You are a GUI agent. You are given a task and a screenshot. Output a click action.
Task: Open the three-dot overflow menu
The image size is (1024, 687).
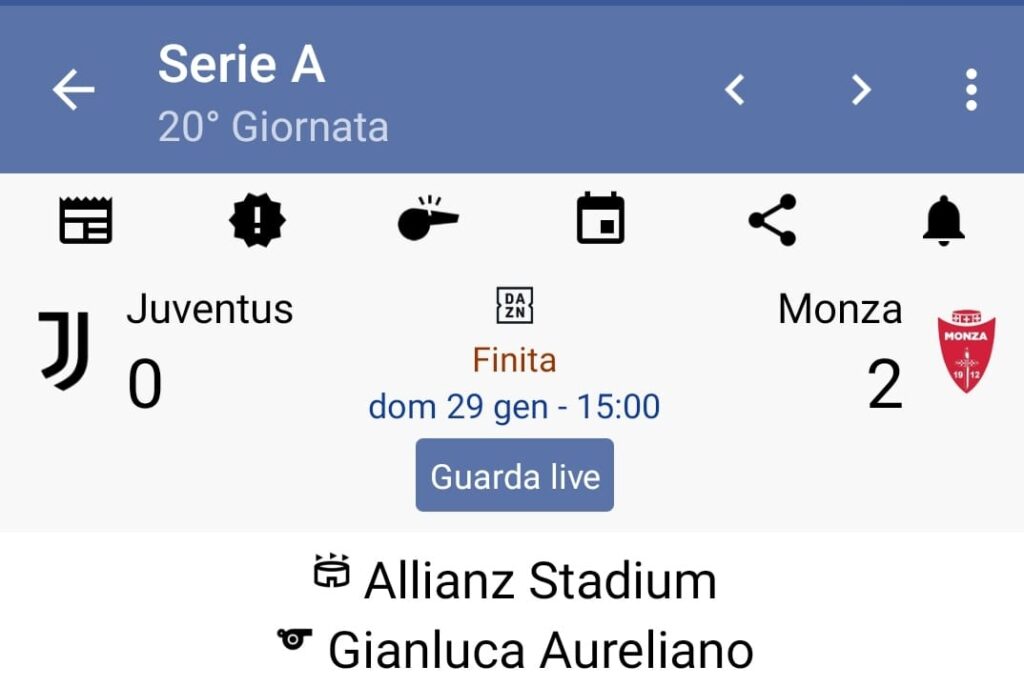point(970,90)
